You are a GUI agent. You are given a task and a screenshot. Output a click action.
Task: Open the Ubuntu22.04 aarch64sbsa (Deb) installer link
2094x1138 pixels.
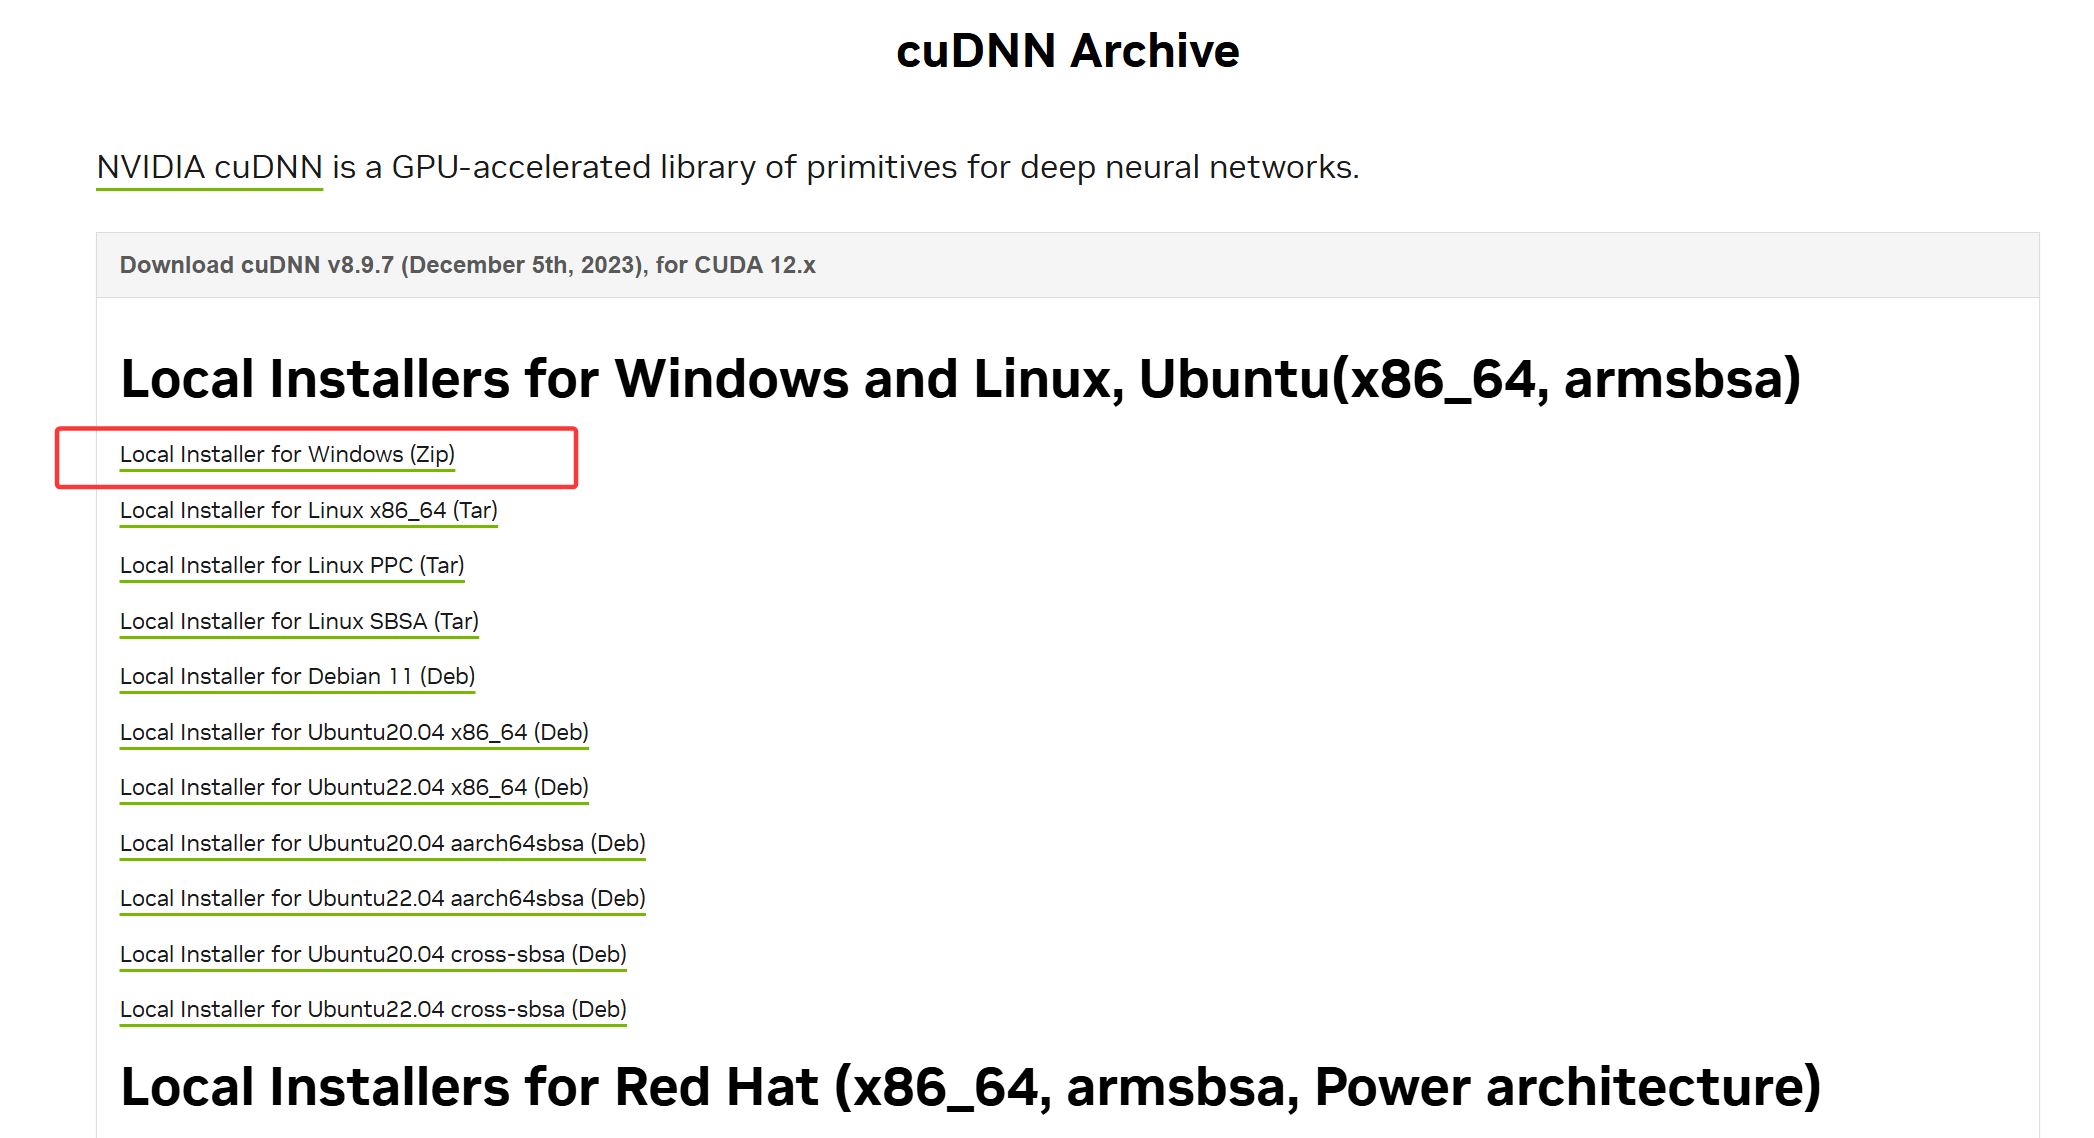(x=382, y=898)
